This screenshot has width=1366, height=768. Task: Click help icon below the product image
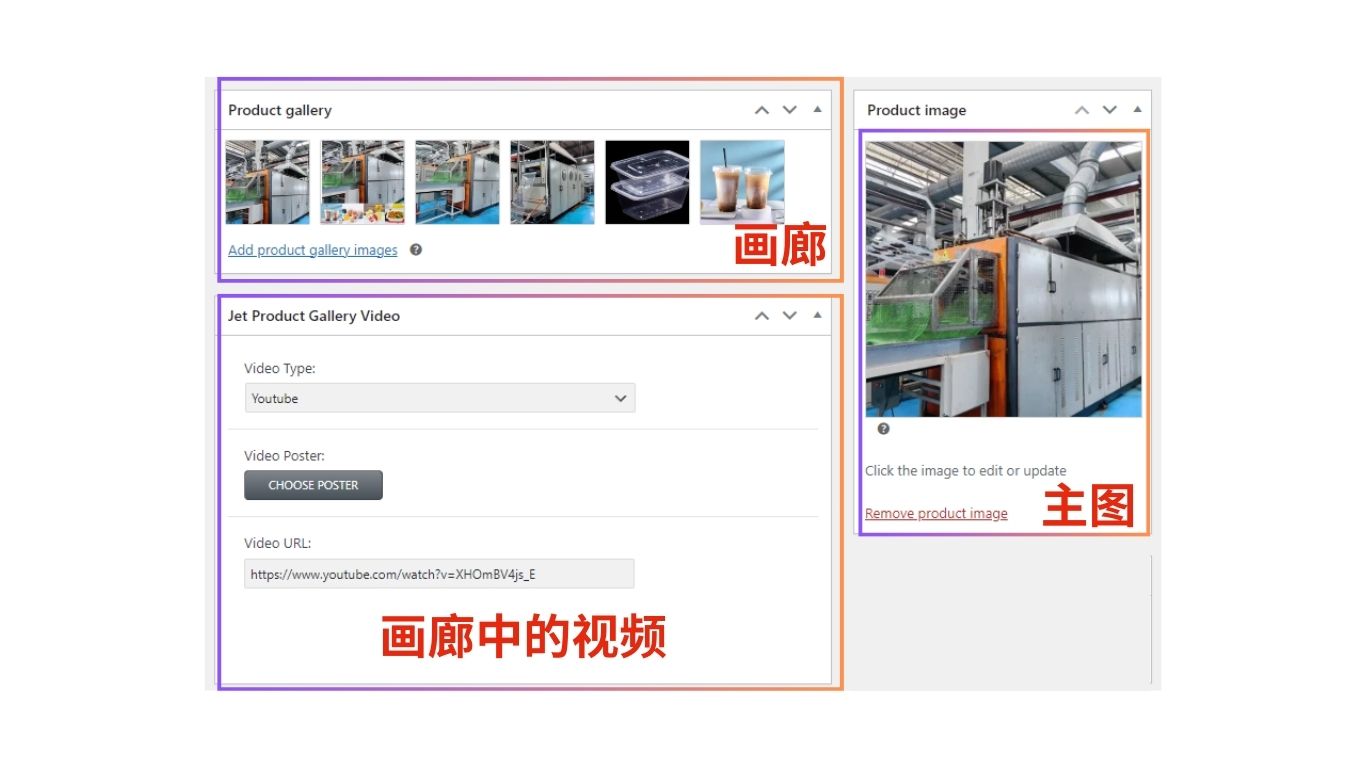coord(883,429)
